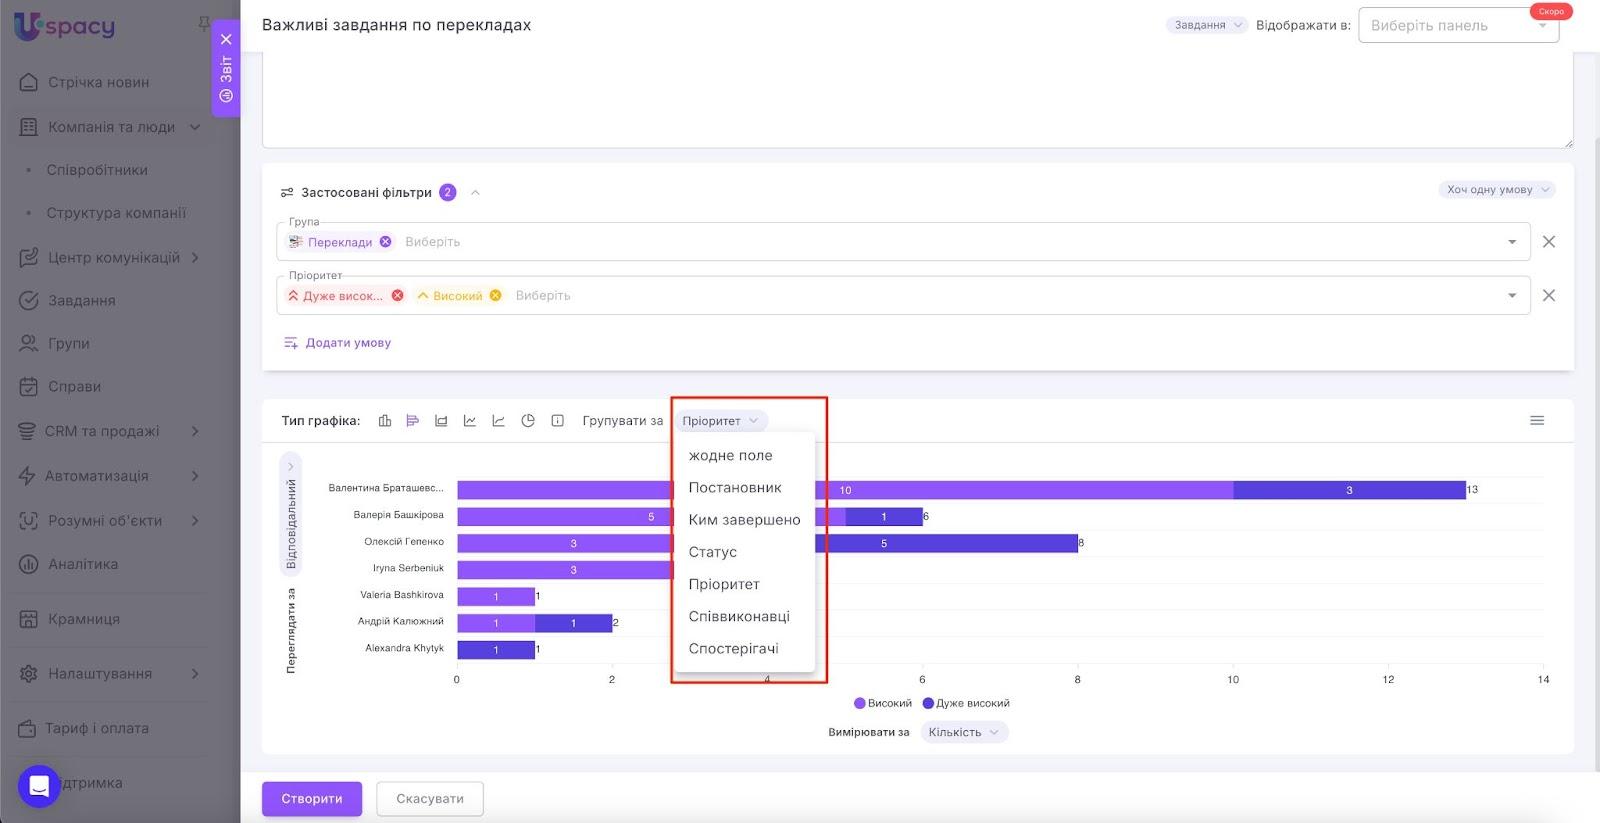Remove the Високий priority tag
This screenshot has height=823, width=1600.
pos(495,296)
